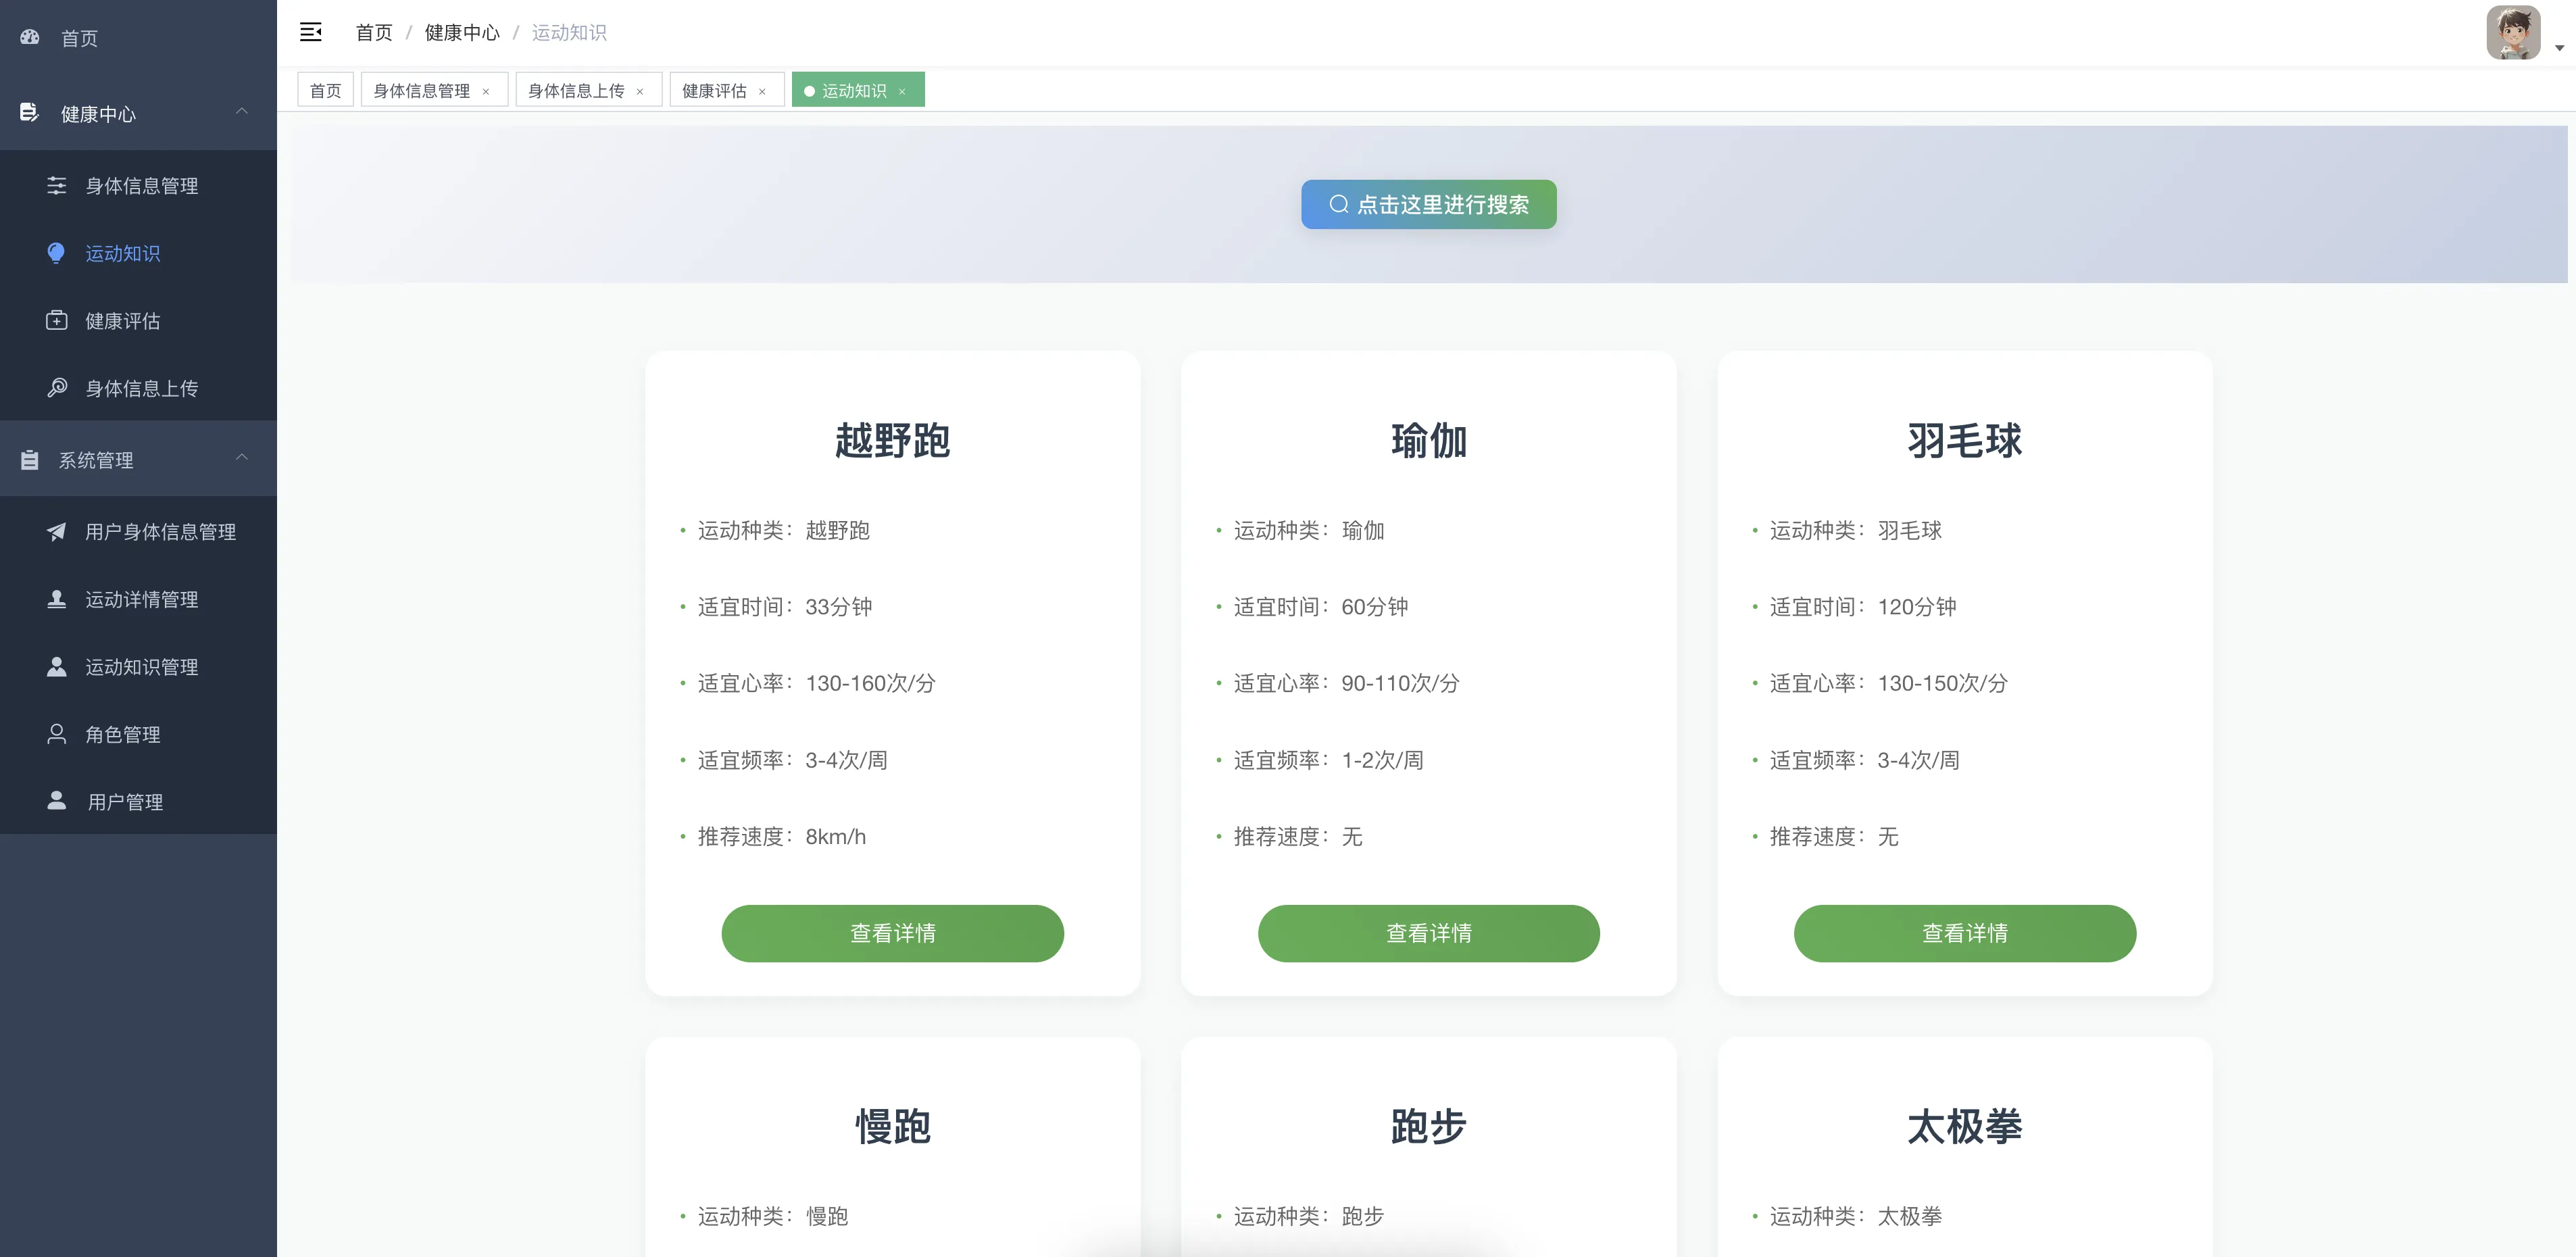Close the active 运动知识 tab
The image size is (2576, 1257).
pyautogui.click(x=902, y=92)
